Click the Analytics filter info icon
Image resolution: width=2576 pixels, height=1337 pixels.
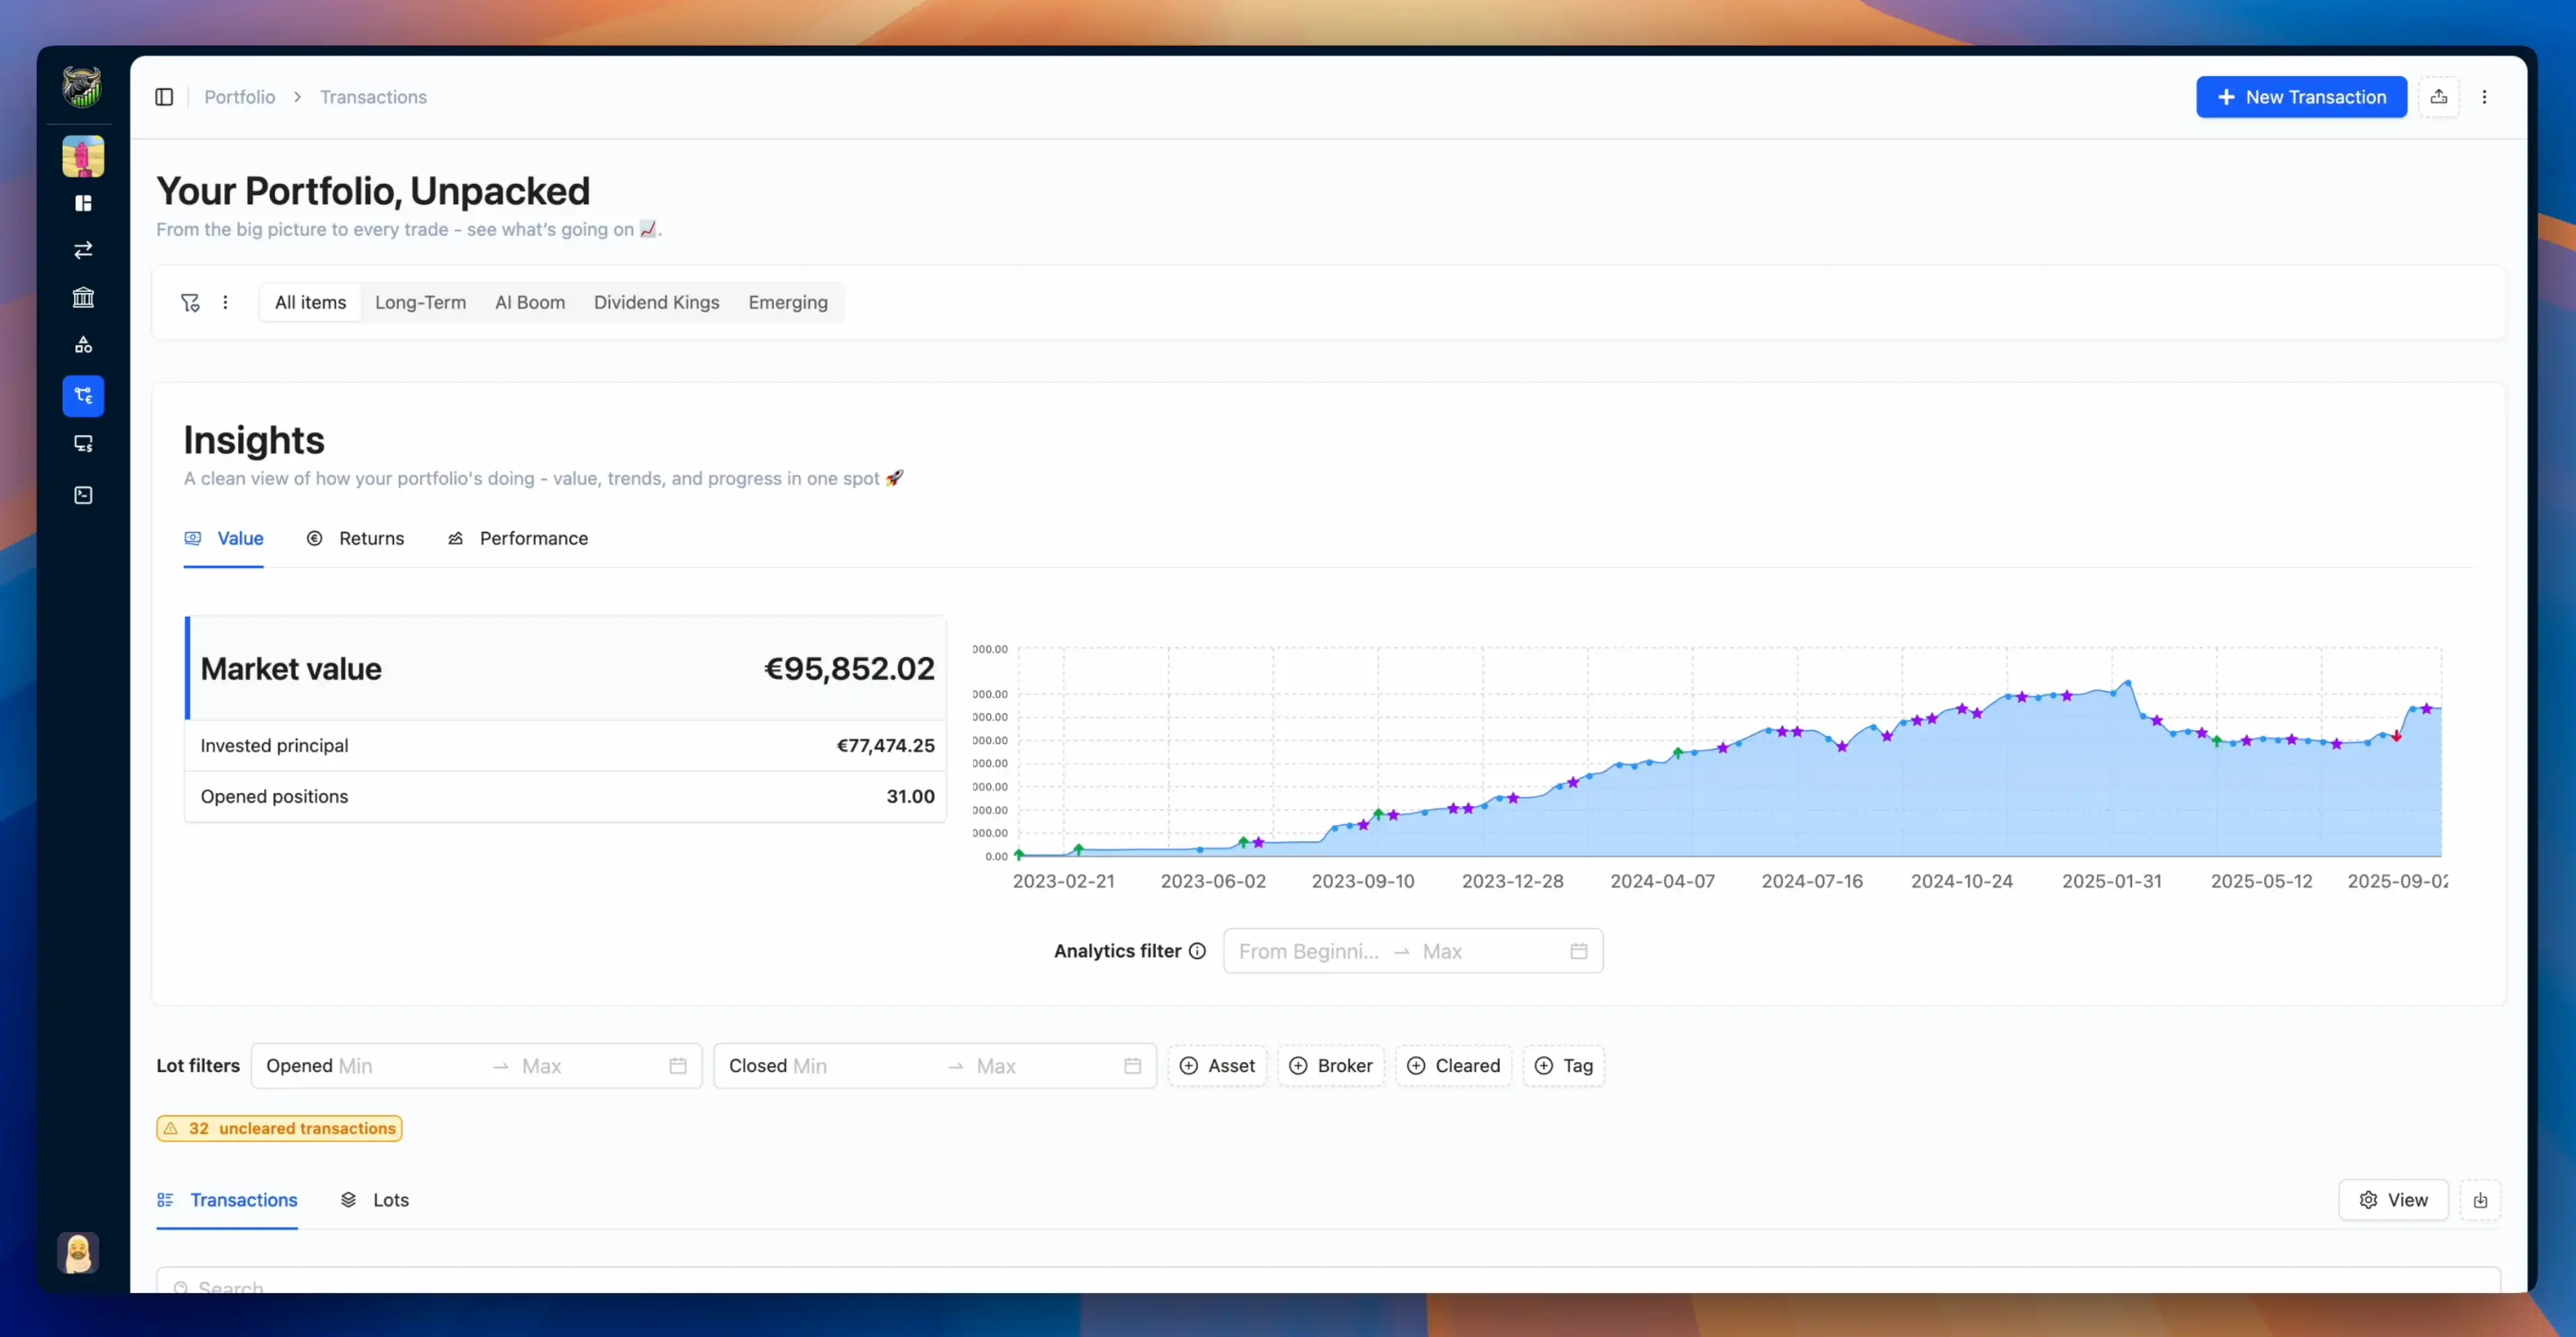(x=1197, y=951)
